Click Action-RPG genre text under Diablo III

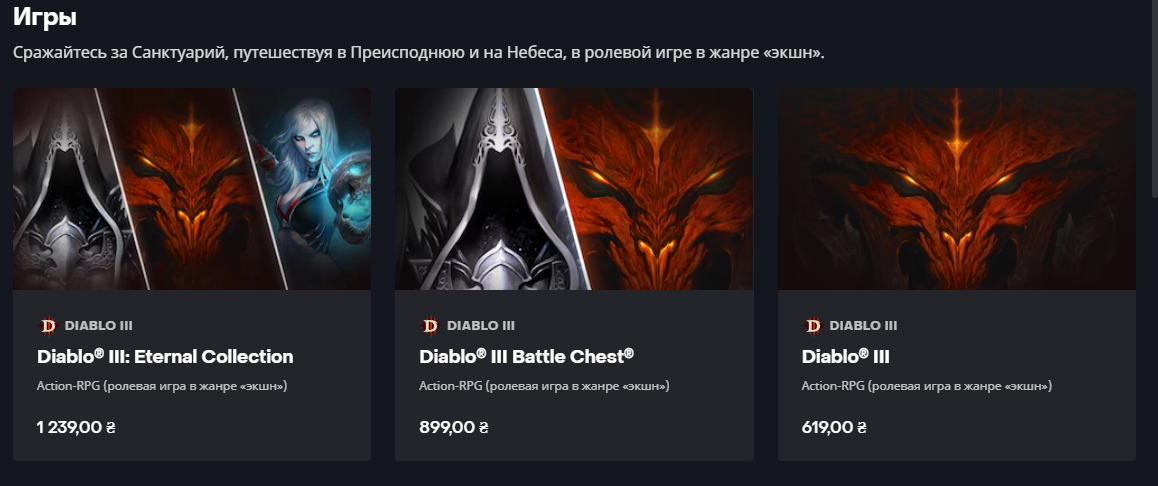[x=927, y=386]
